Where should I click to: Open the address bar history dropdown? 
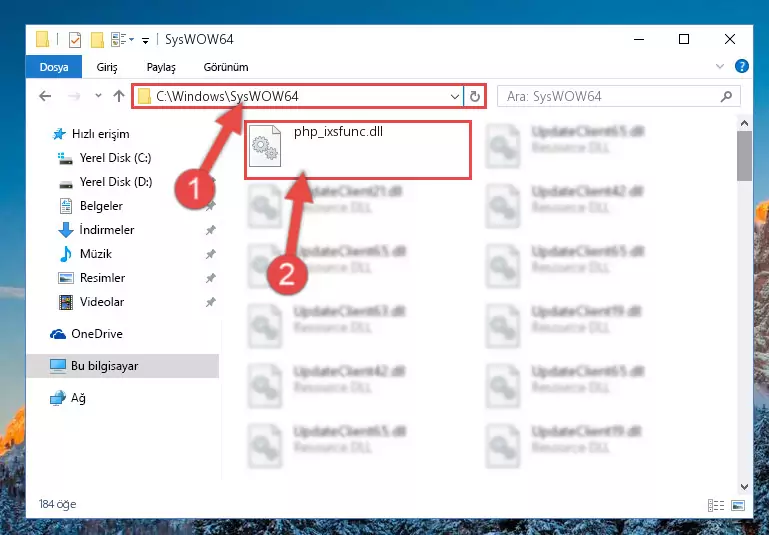(x=455, y=97)
